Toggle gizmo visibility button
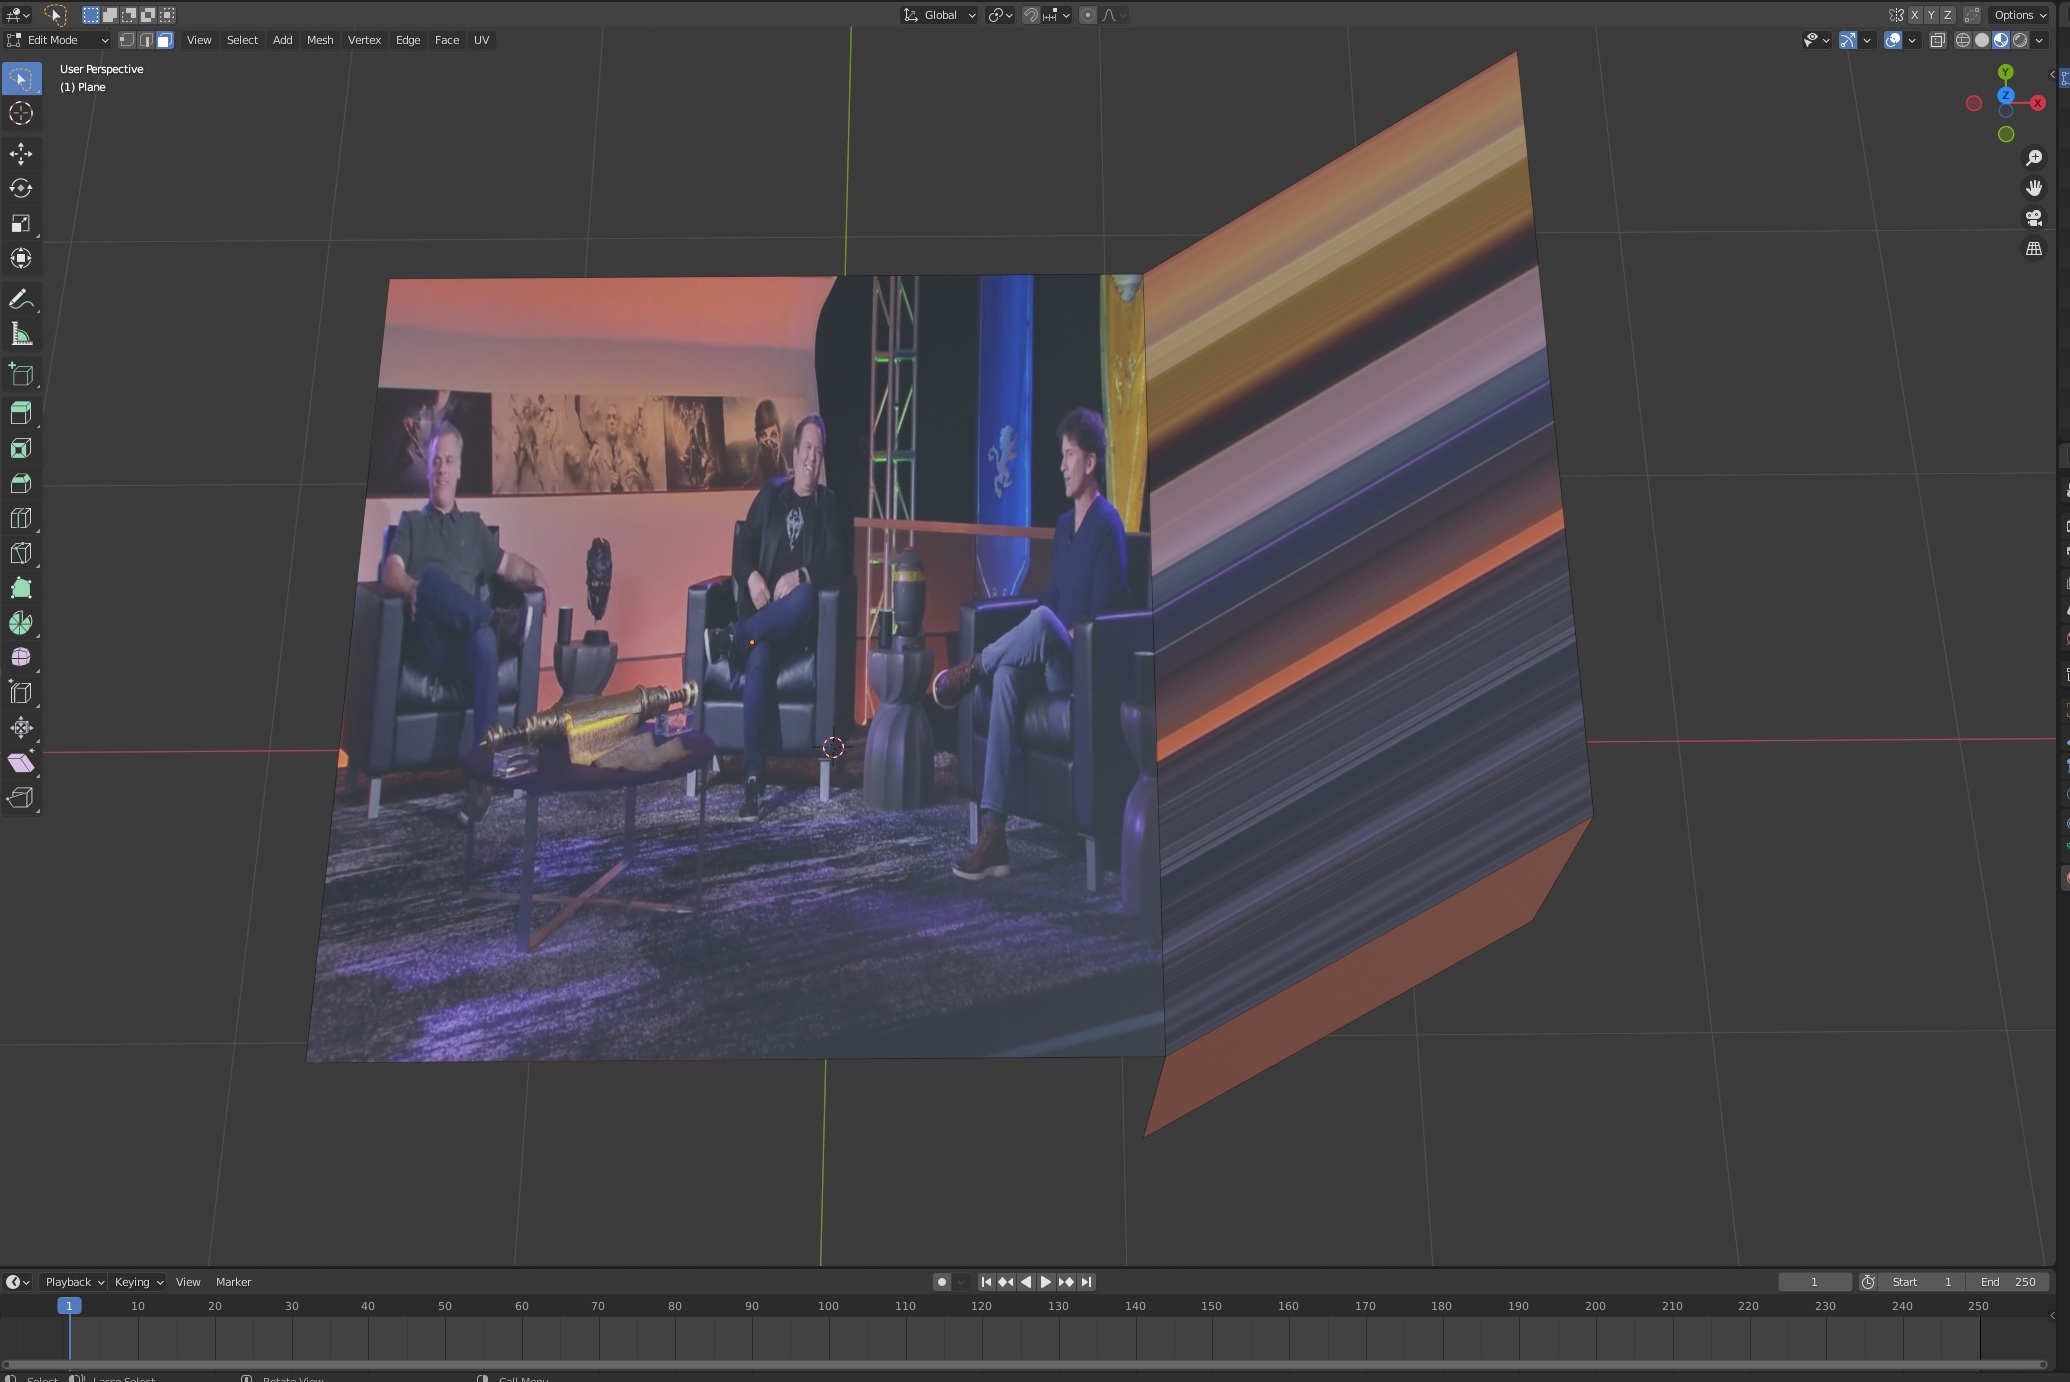This screenshot has height=1382, width=2070. (1848, 40)
